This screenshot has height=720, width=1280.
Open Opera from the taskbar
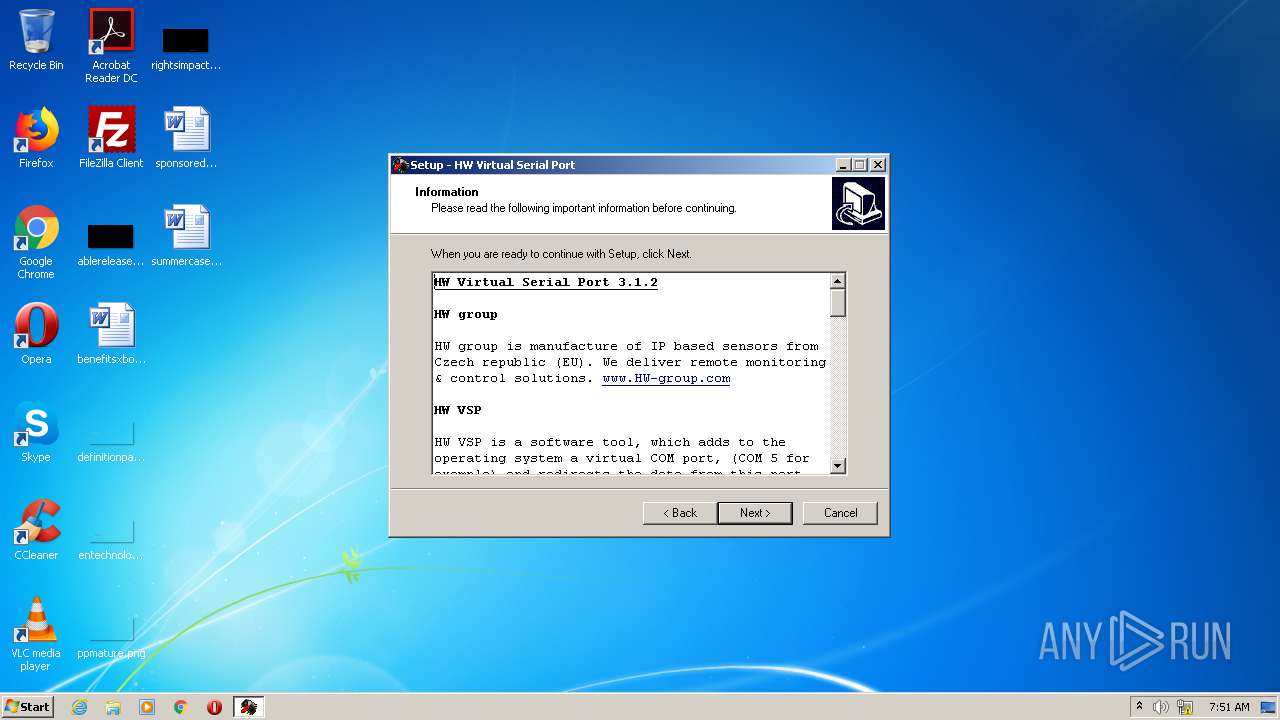214,707
